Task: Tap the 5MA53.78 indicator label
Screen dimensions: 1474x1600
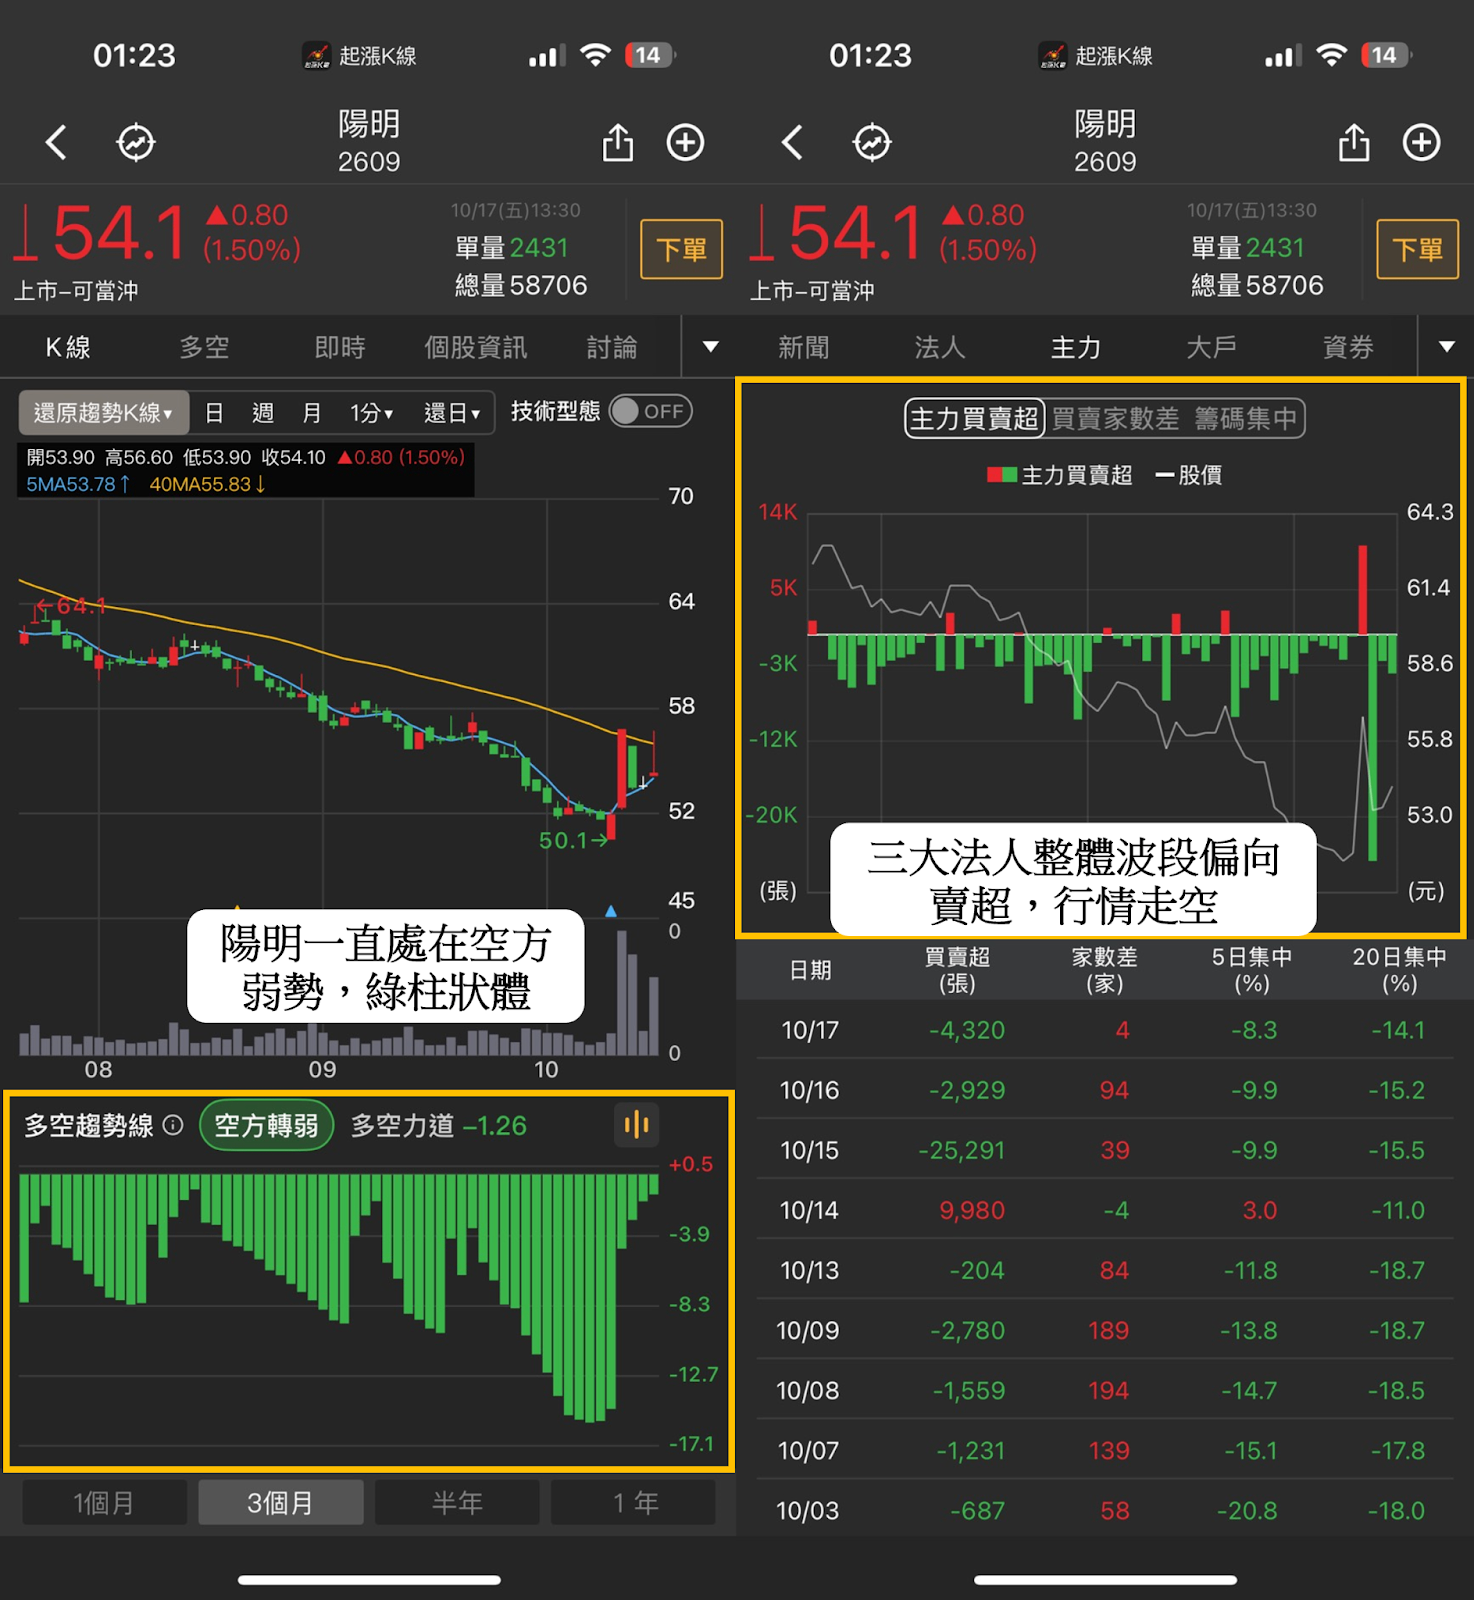Action: pyautogui.click(x=78, y=484)
